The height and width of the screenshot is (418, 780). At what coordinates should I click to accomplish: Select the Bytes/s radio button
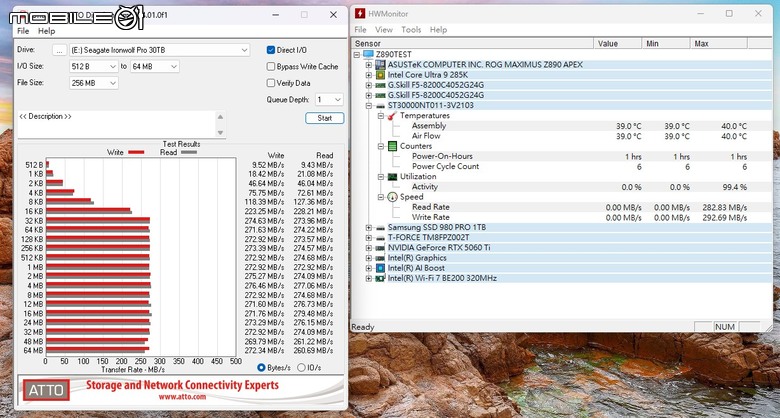pyautogui.click(x=261, y=367)
